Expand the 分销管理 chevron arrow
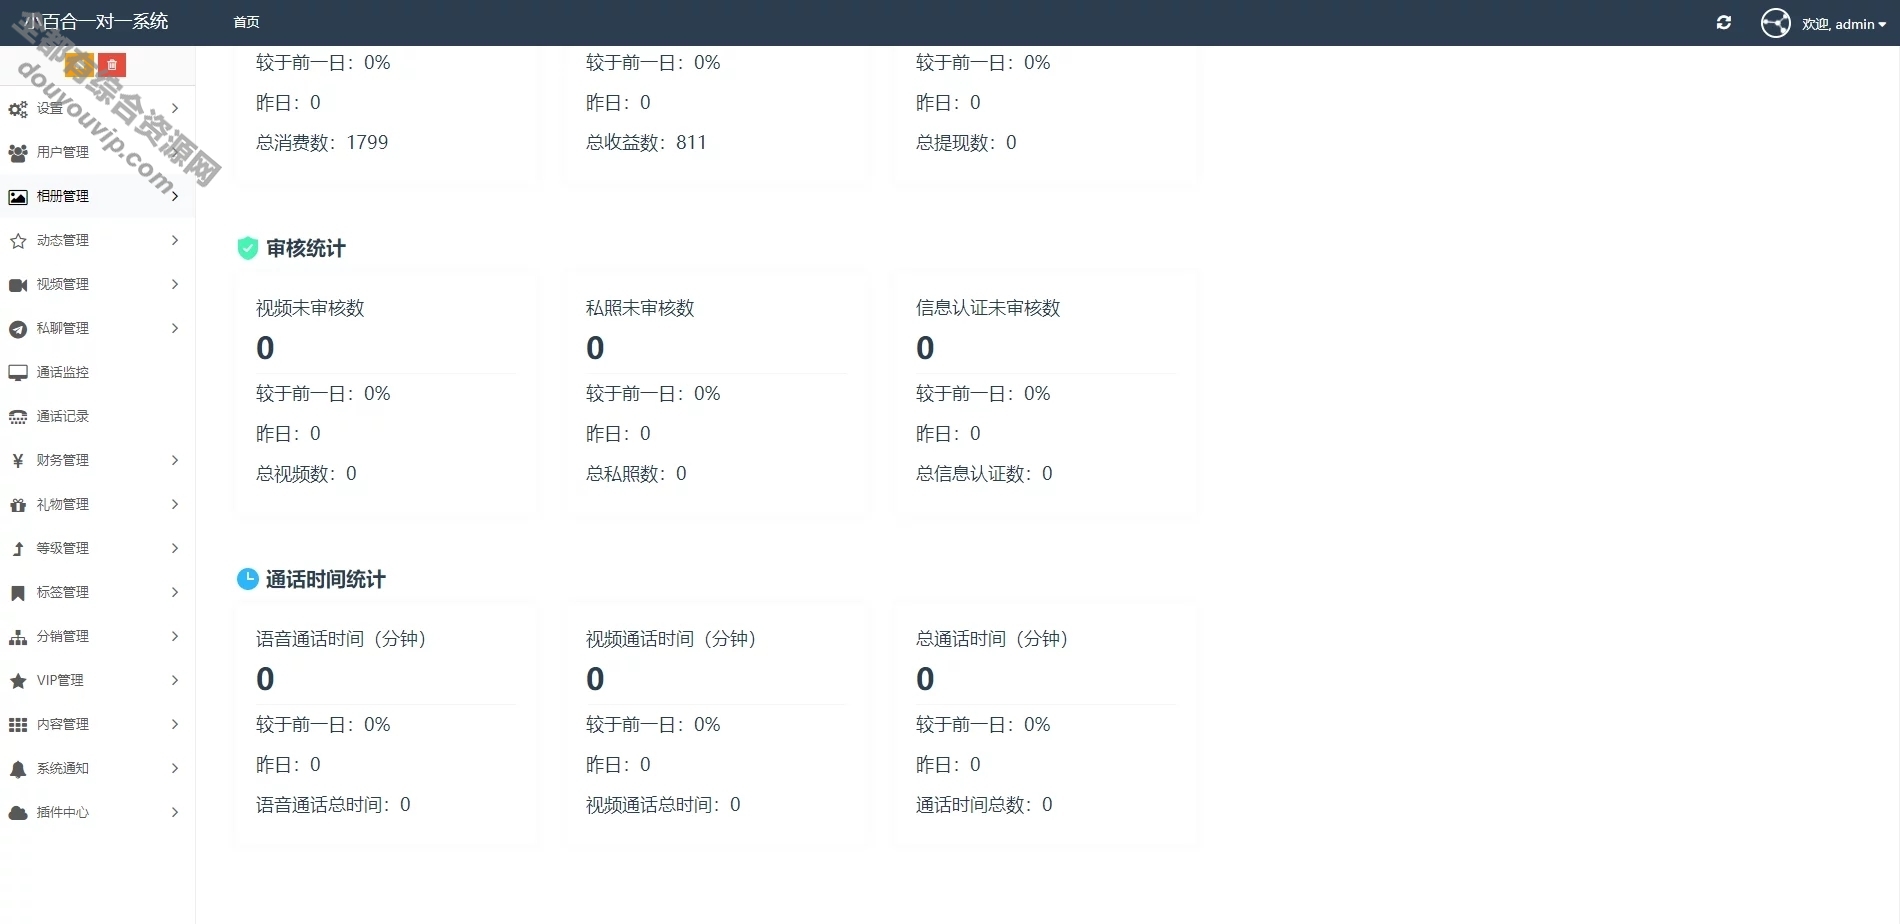 point(175,636)
